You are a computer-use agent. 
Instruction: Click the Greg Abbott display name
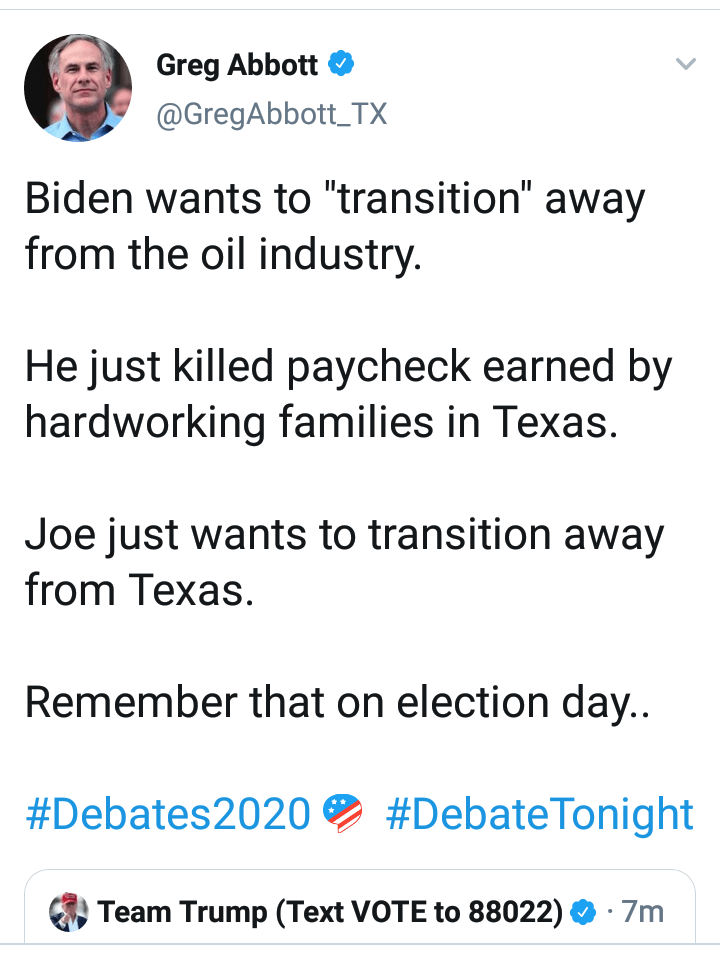[x=238, y=66]
